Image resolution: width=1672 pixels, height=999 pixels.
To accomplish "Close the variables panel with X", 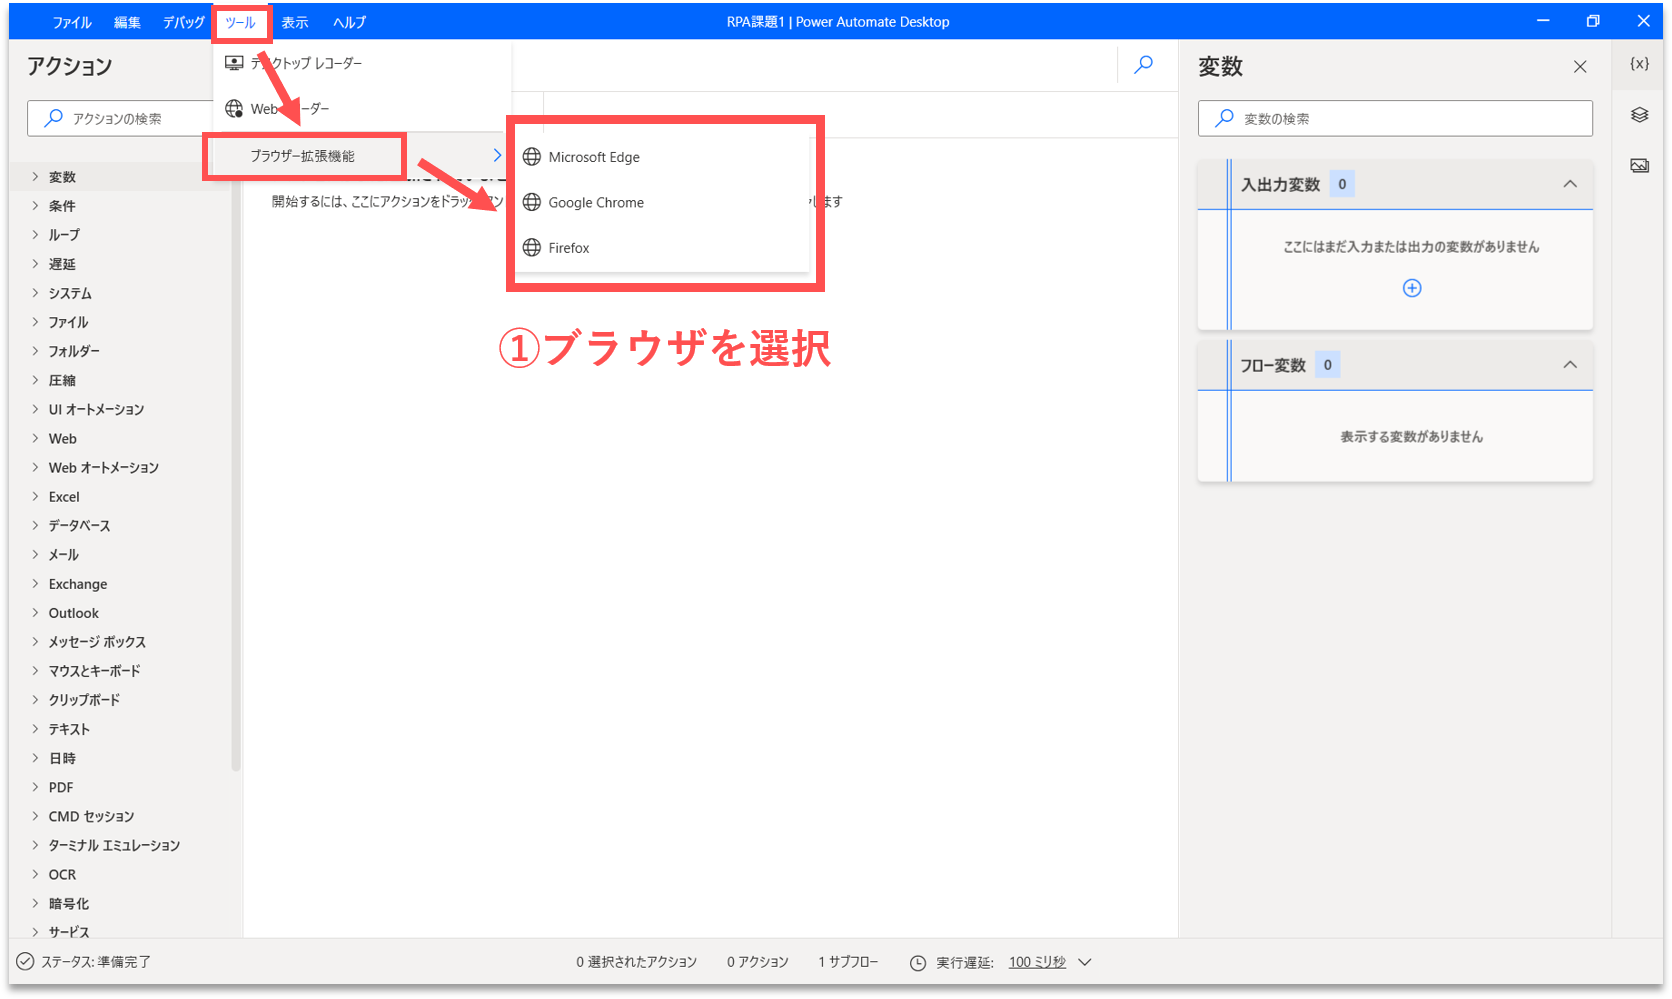I will (1579, 67).
